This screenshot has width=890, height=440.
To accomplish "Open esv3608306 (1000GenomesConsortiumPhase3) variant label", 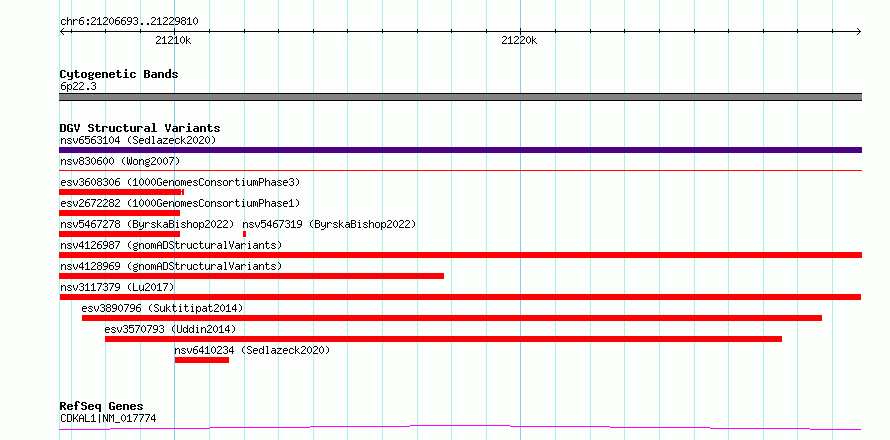I will pyautogui.click(x=180, y=182).
